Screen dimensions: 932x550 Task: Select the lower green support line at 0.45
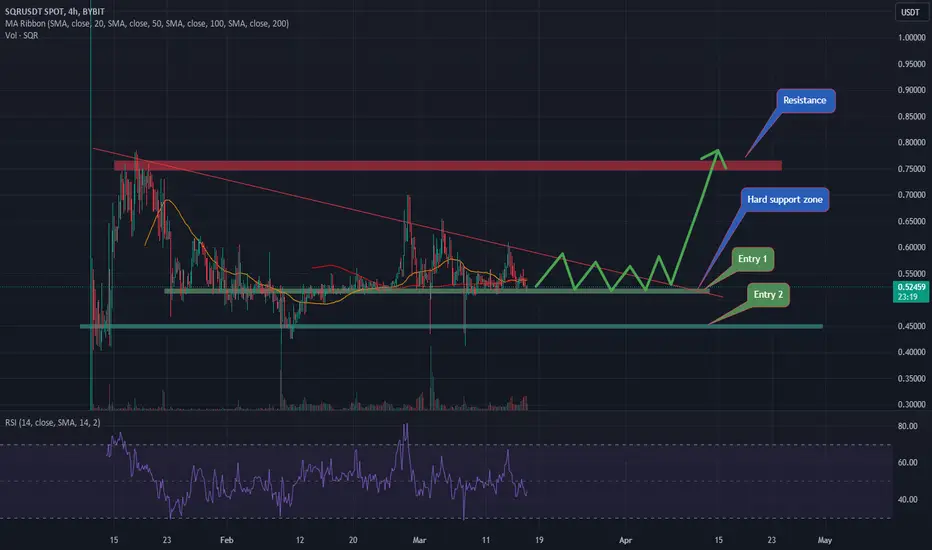tap(452, 326)
